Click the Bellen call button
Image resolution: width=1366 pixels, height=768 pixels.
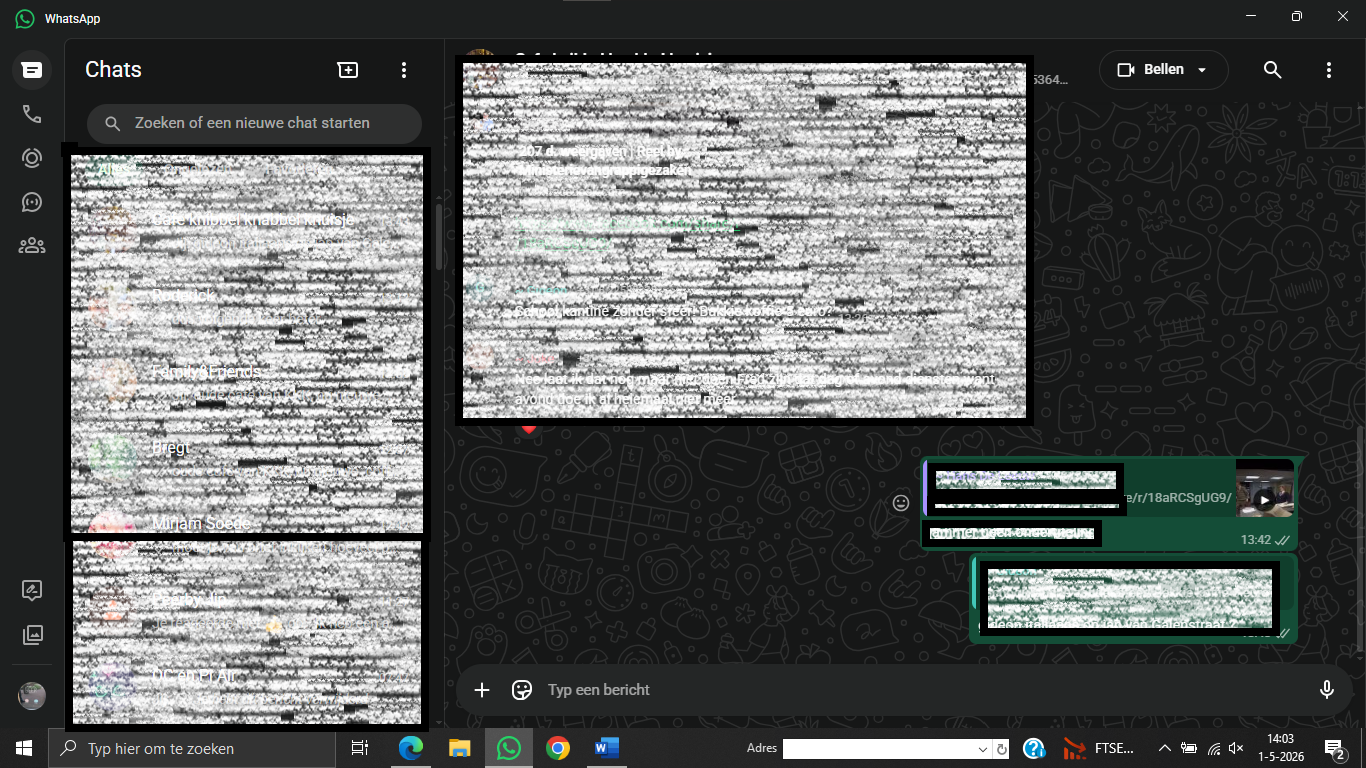[1151, 70]
